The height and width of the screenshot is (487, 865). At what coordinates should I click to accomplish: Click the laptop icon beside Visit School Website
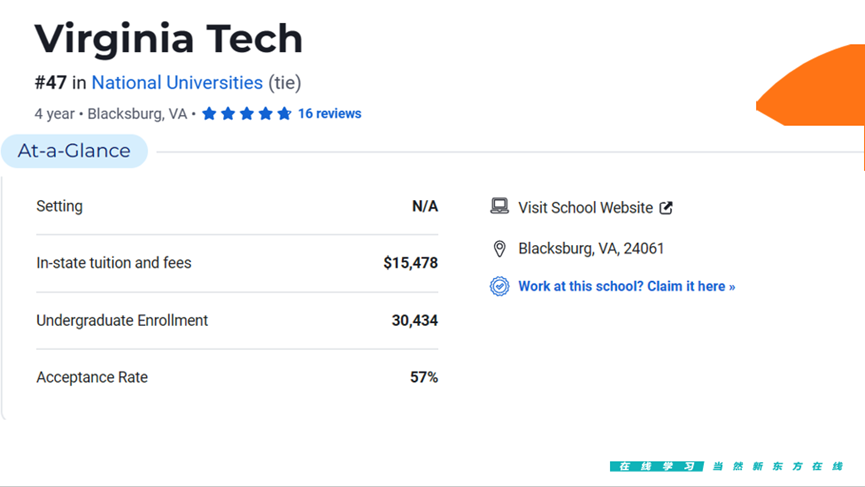499,206
